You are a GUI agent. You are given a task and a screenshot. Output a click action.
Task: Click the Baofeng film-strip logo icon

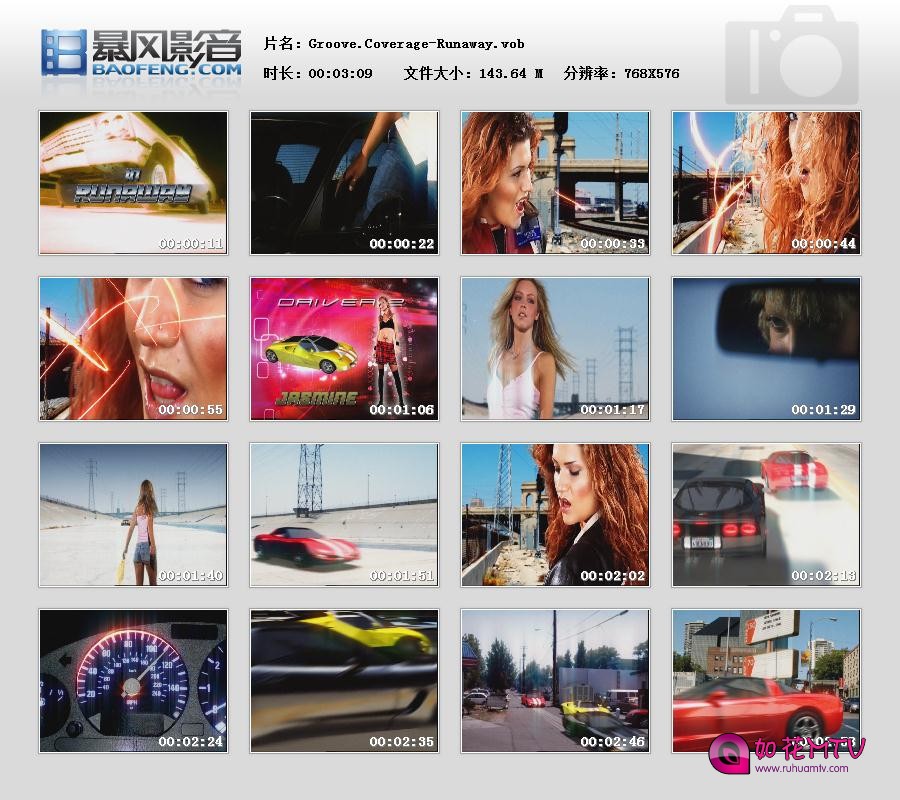(64, 53)
